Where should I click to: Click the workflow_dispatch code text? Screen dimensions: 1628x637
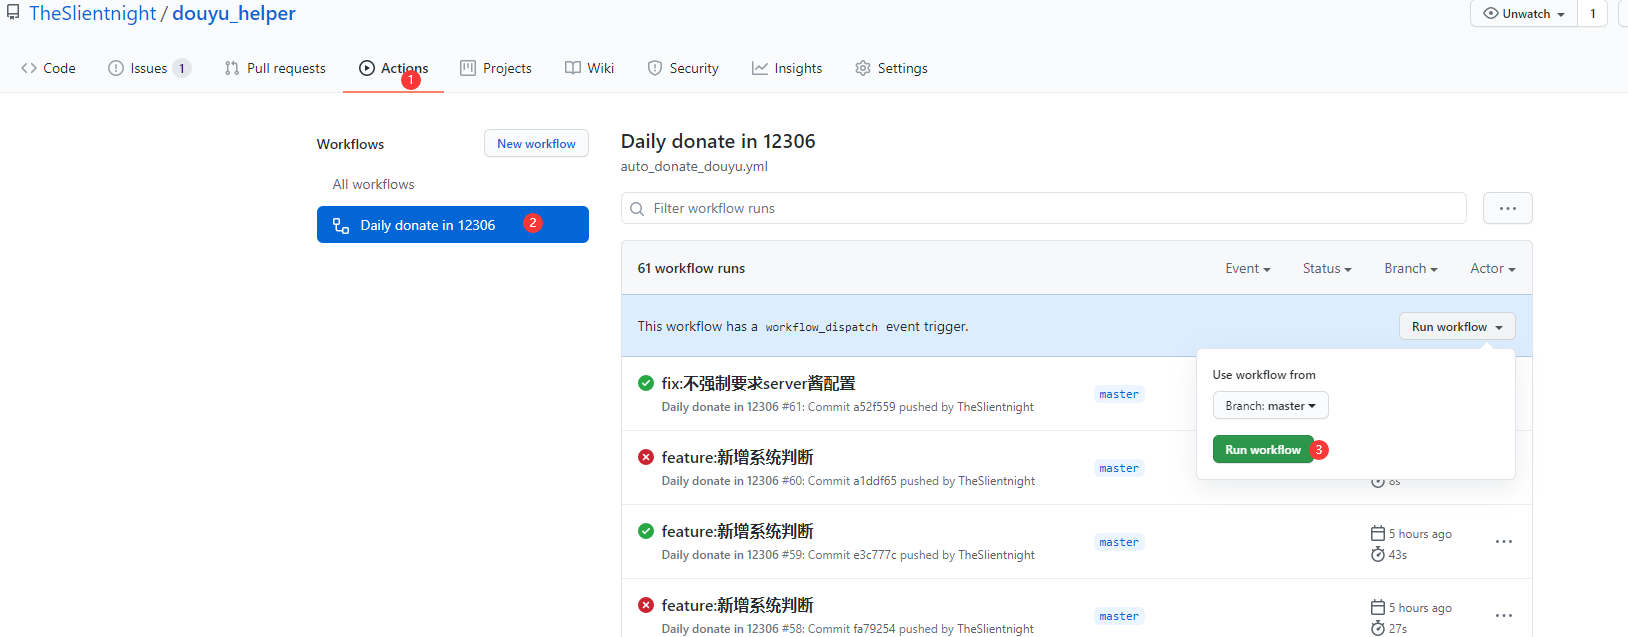click(x=821, y=327)
